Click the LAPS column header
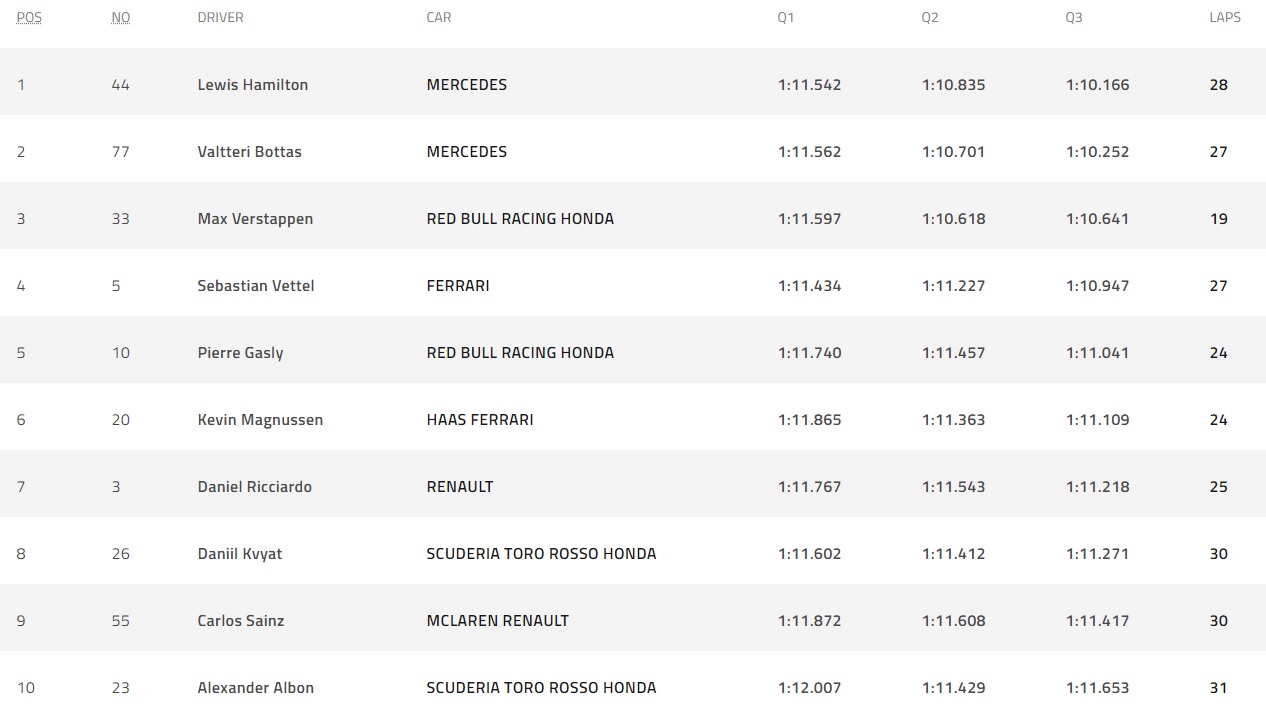1266x709 pixels. (1225, 18)
